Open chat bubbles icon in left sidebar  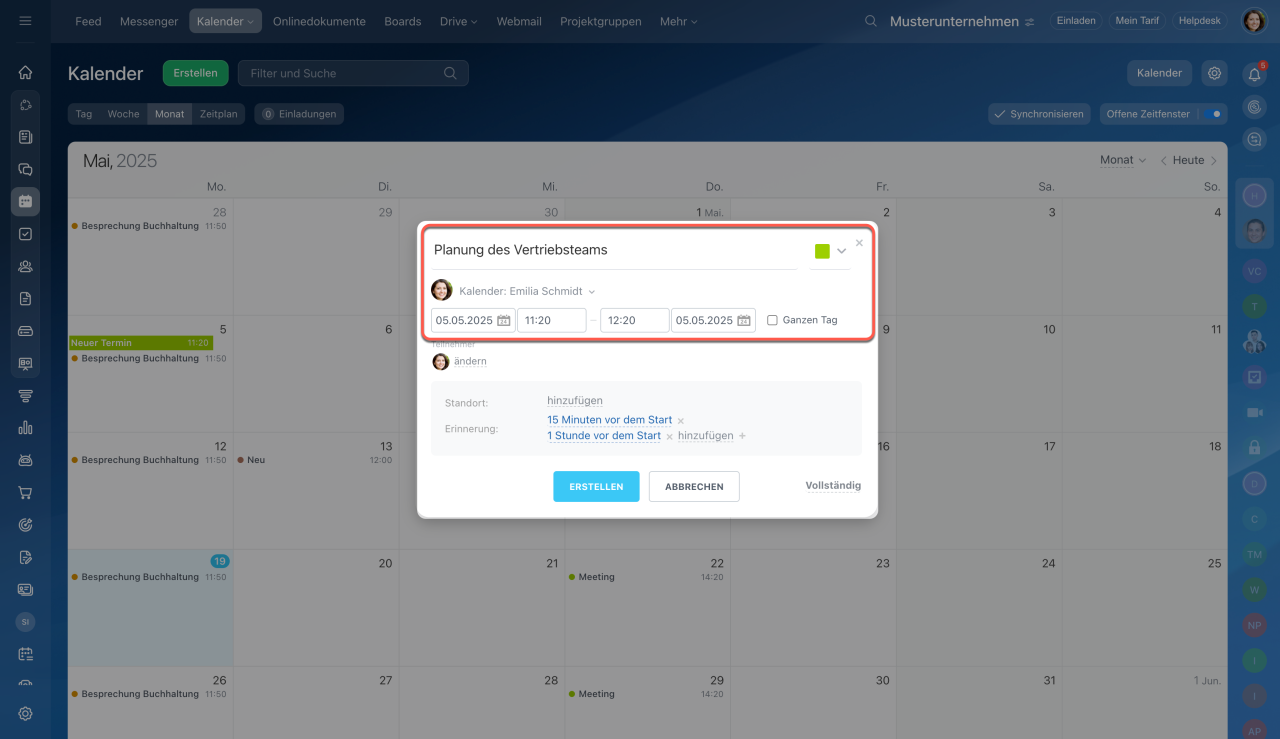click(25, 169)
